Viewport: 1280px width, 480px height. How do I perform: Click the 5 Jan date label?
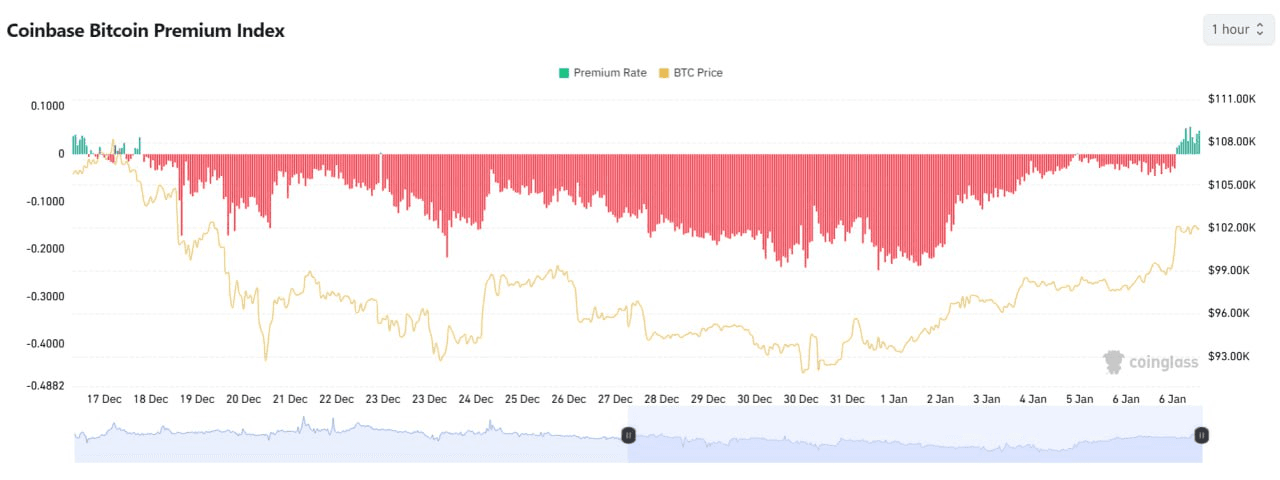pyautogui.click(x=1079, y=399)
